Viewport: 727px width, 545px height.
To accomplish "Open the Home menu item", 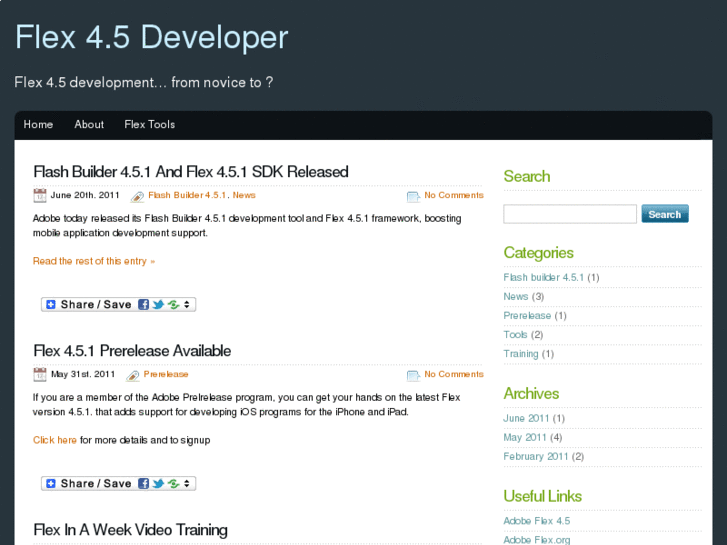I will [x=38, y=124].
